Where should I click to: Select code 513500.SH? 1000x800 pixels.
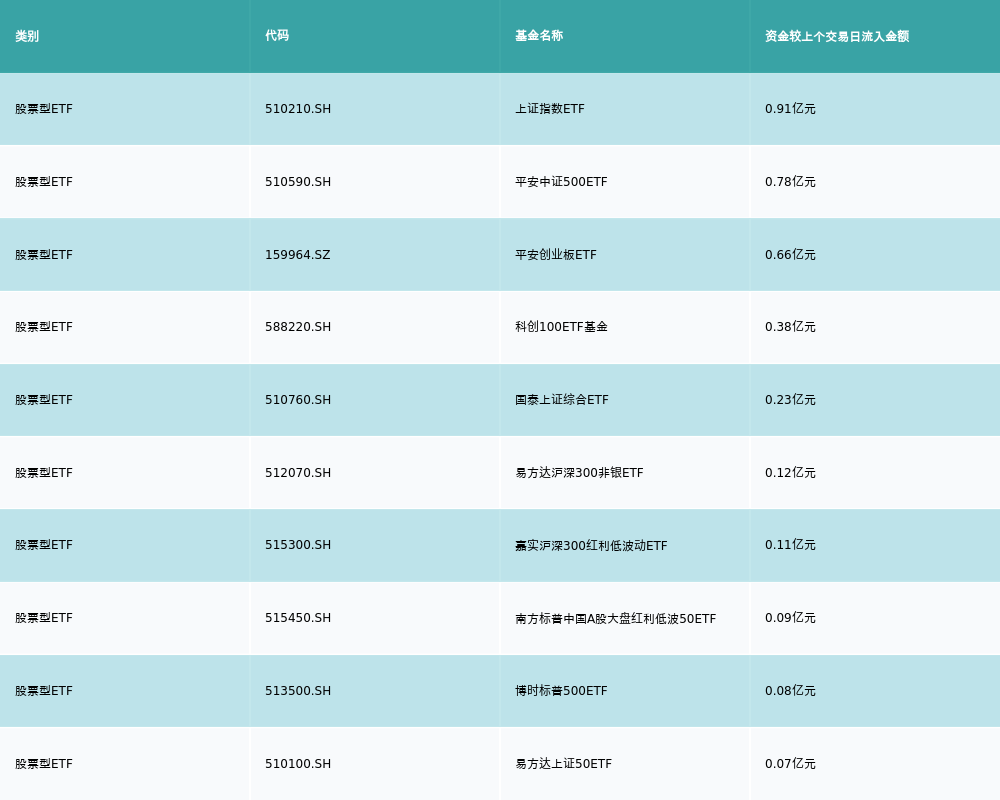pos(298,691)
